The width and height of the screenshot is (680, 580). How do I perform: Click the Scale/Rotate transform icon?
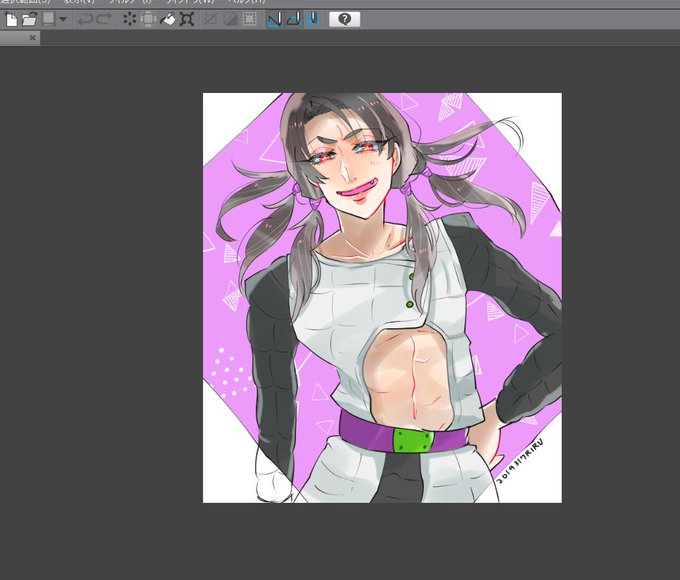click(x=186, y=20)
